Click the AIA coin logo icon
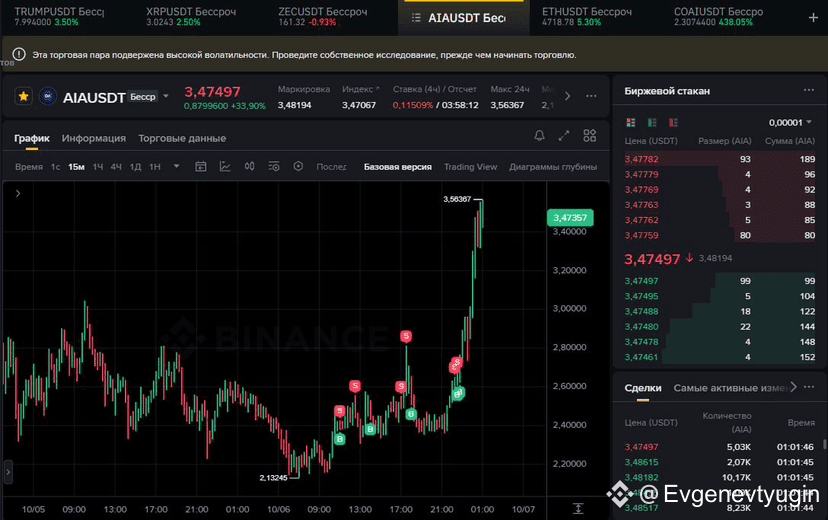Viewport: 828px width, 520px height. tap(48, 96)
